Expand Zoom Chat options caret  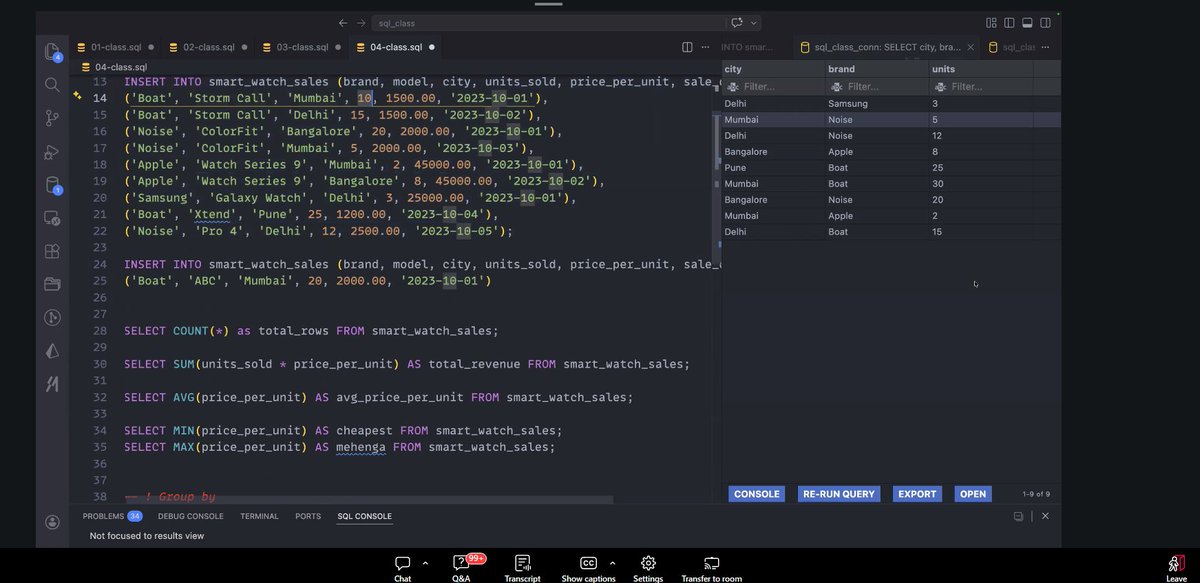point(426,562)
